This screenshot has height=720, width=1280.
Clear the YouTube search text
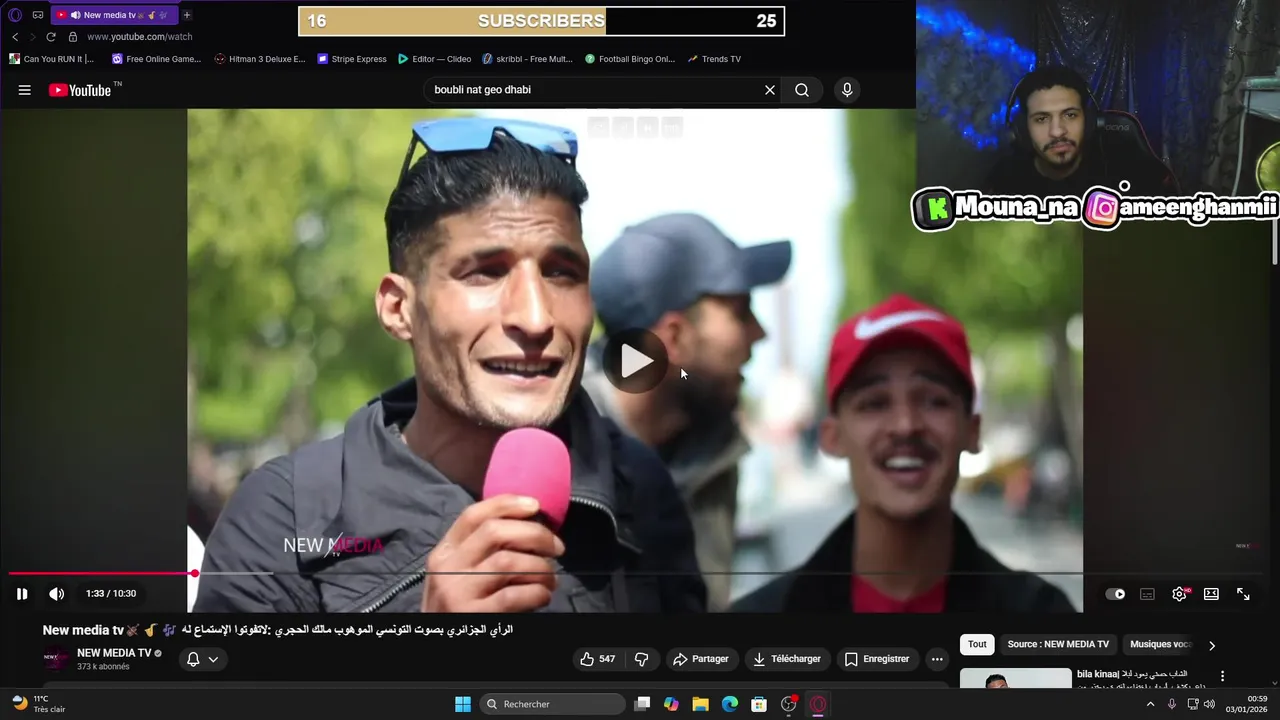[x=770, y=90]
